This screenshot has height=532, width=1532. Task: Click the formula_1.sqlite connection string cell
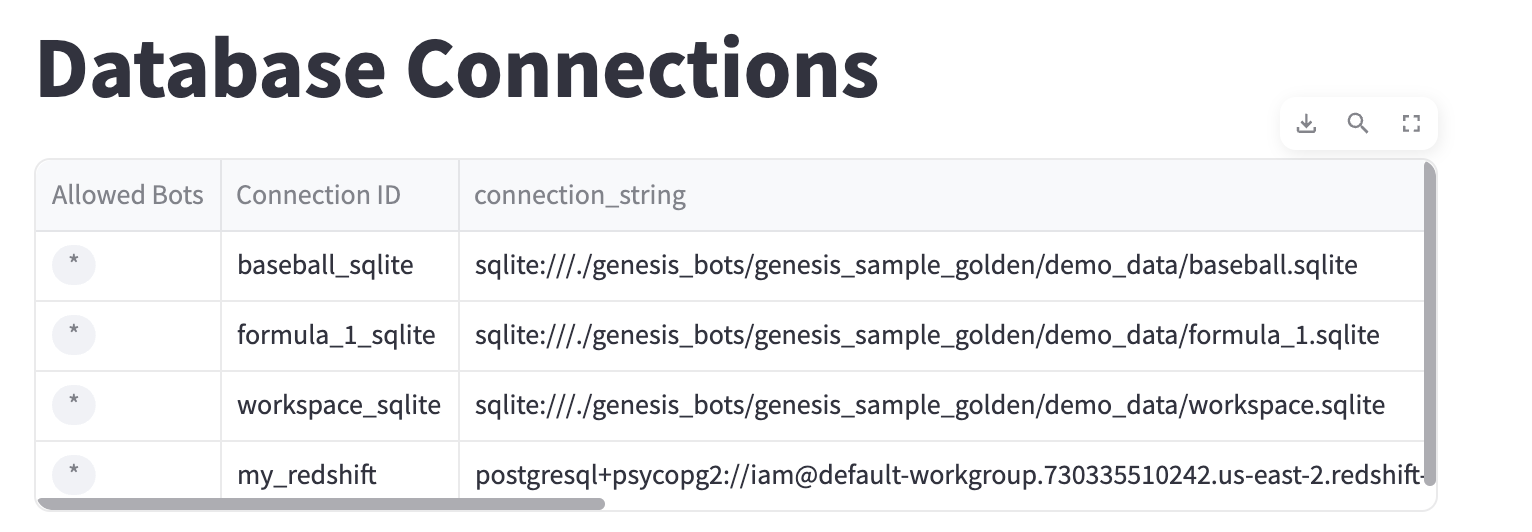(x=927, y=335)
